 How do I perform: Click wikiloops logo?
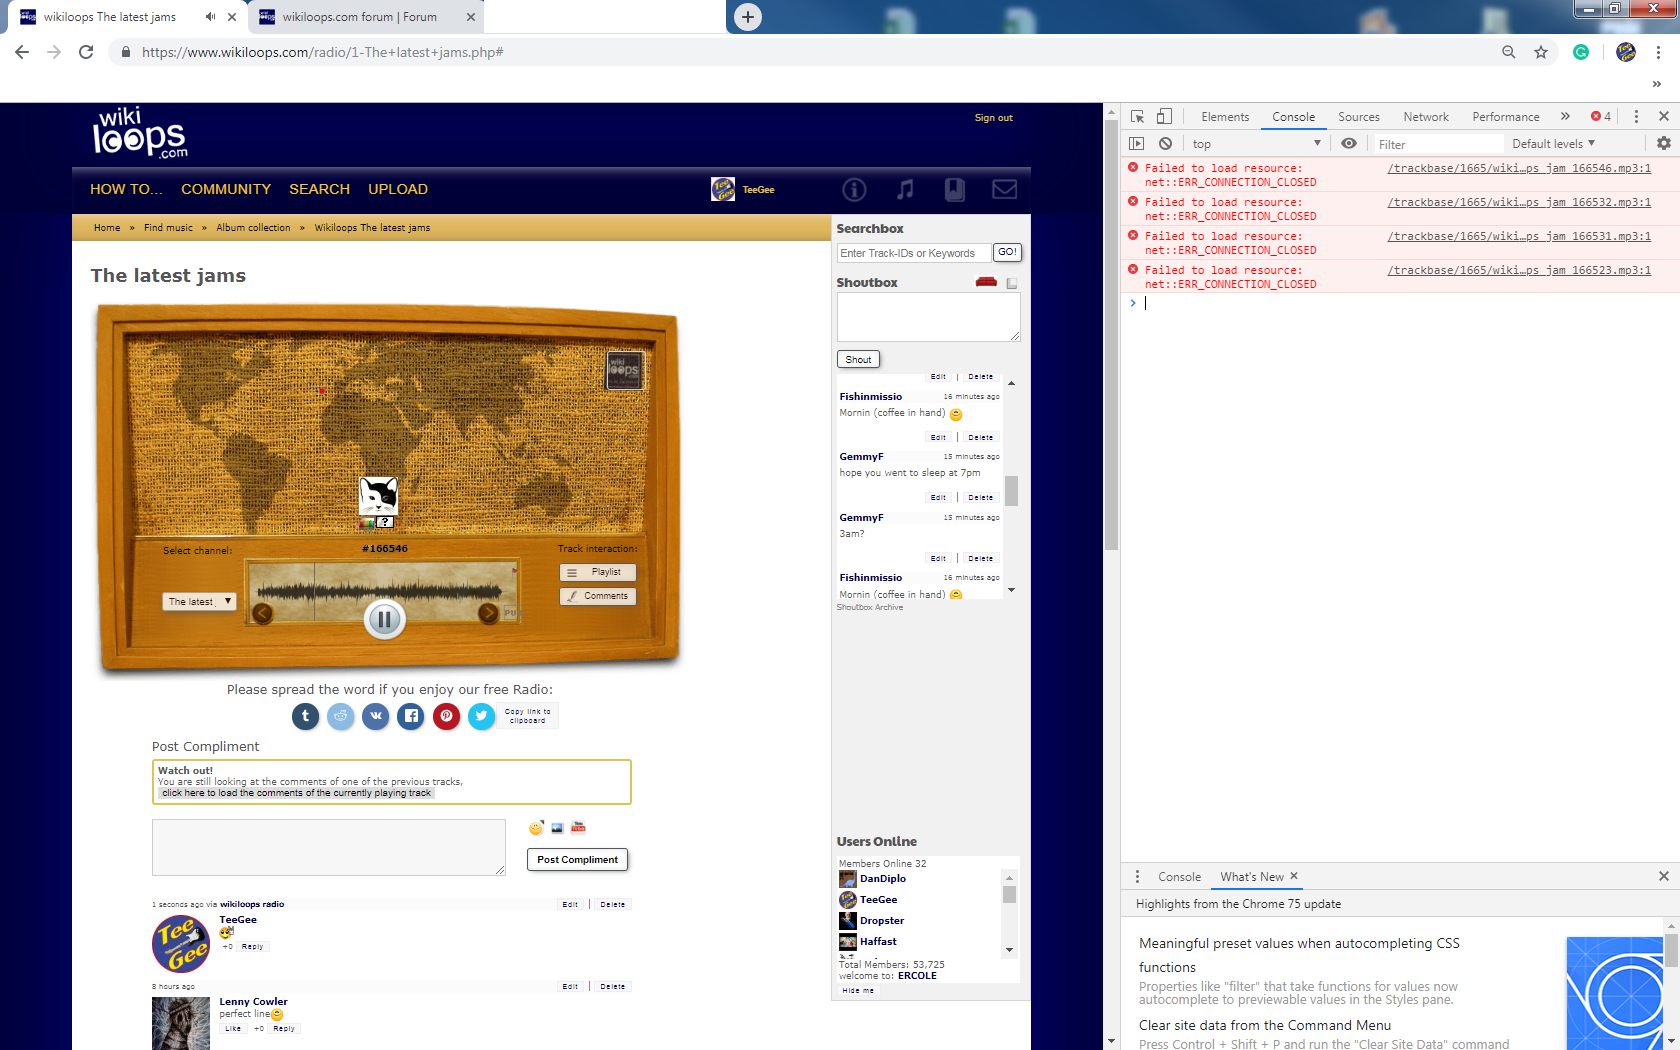(x=140, y=132)
